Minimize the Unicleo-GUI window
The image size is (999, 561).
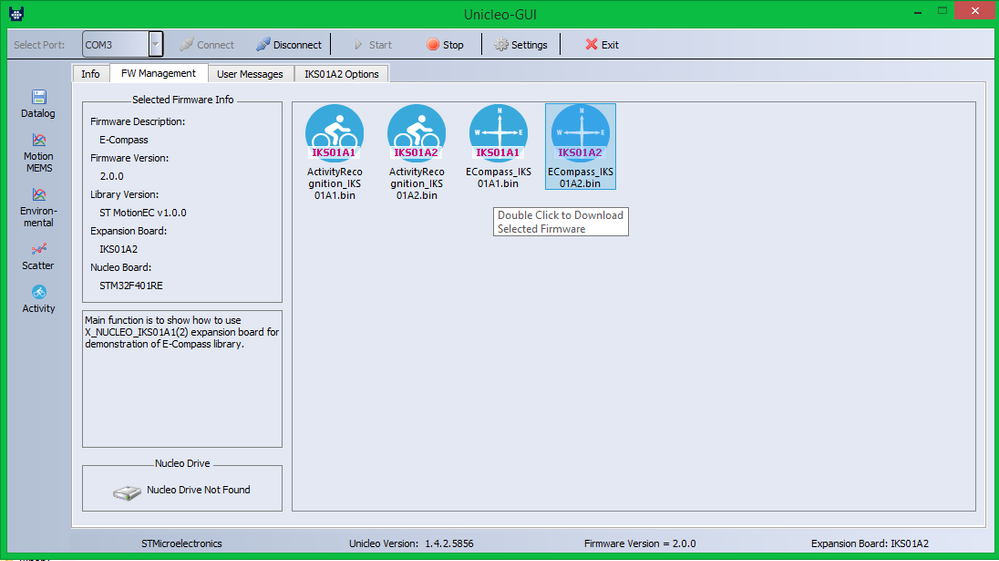click(x=917, y=12)
